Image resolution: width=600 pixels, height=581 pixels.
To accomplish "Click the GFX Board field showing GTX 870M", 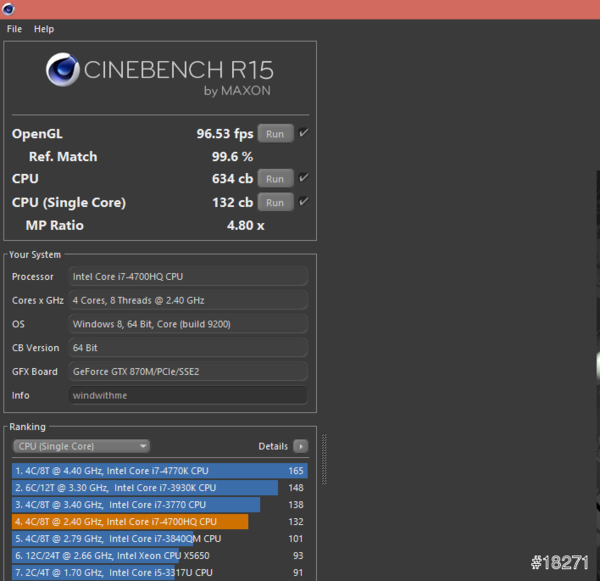I will 188,371.
